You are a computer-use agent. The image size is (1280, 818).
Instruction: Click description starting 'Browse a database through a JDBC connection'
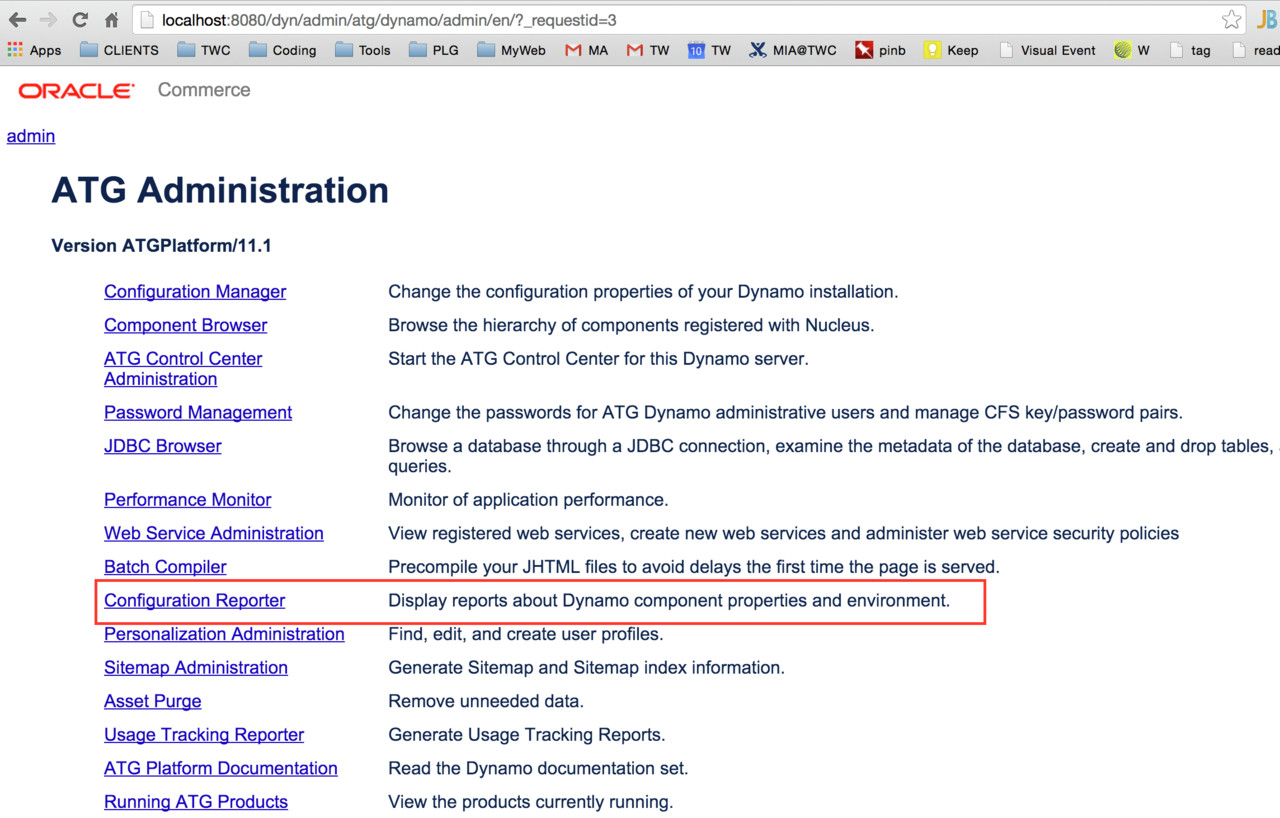tap(834, 456)
